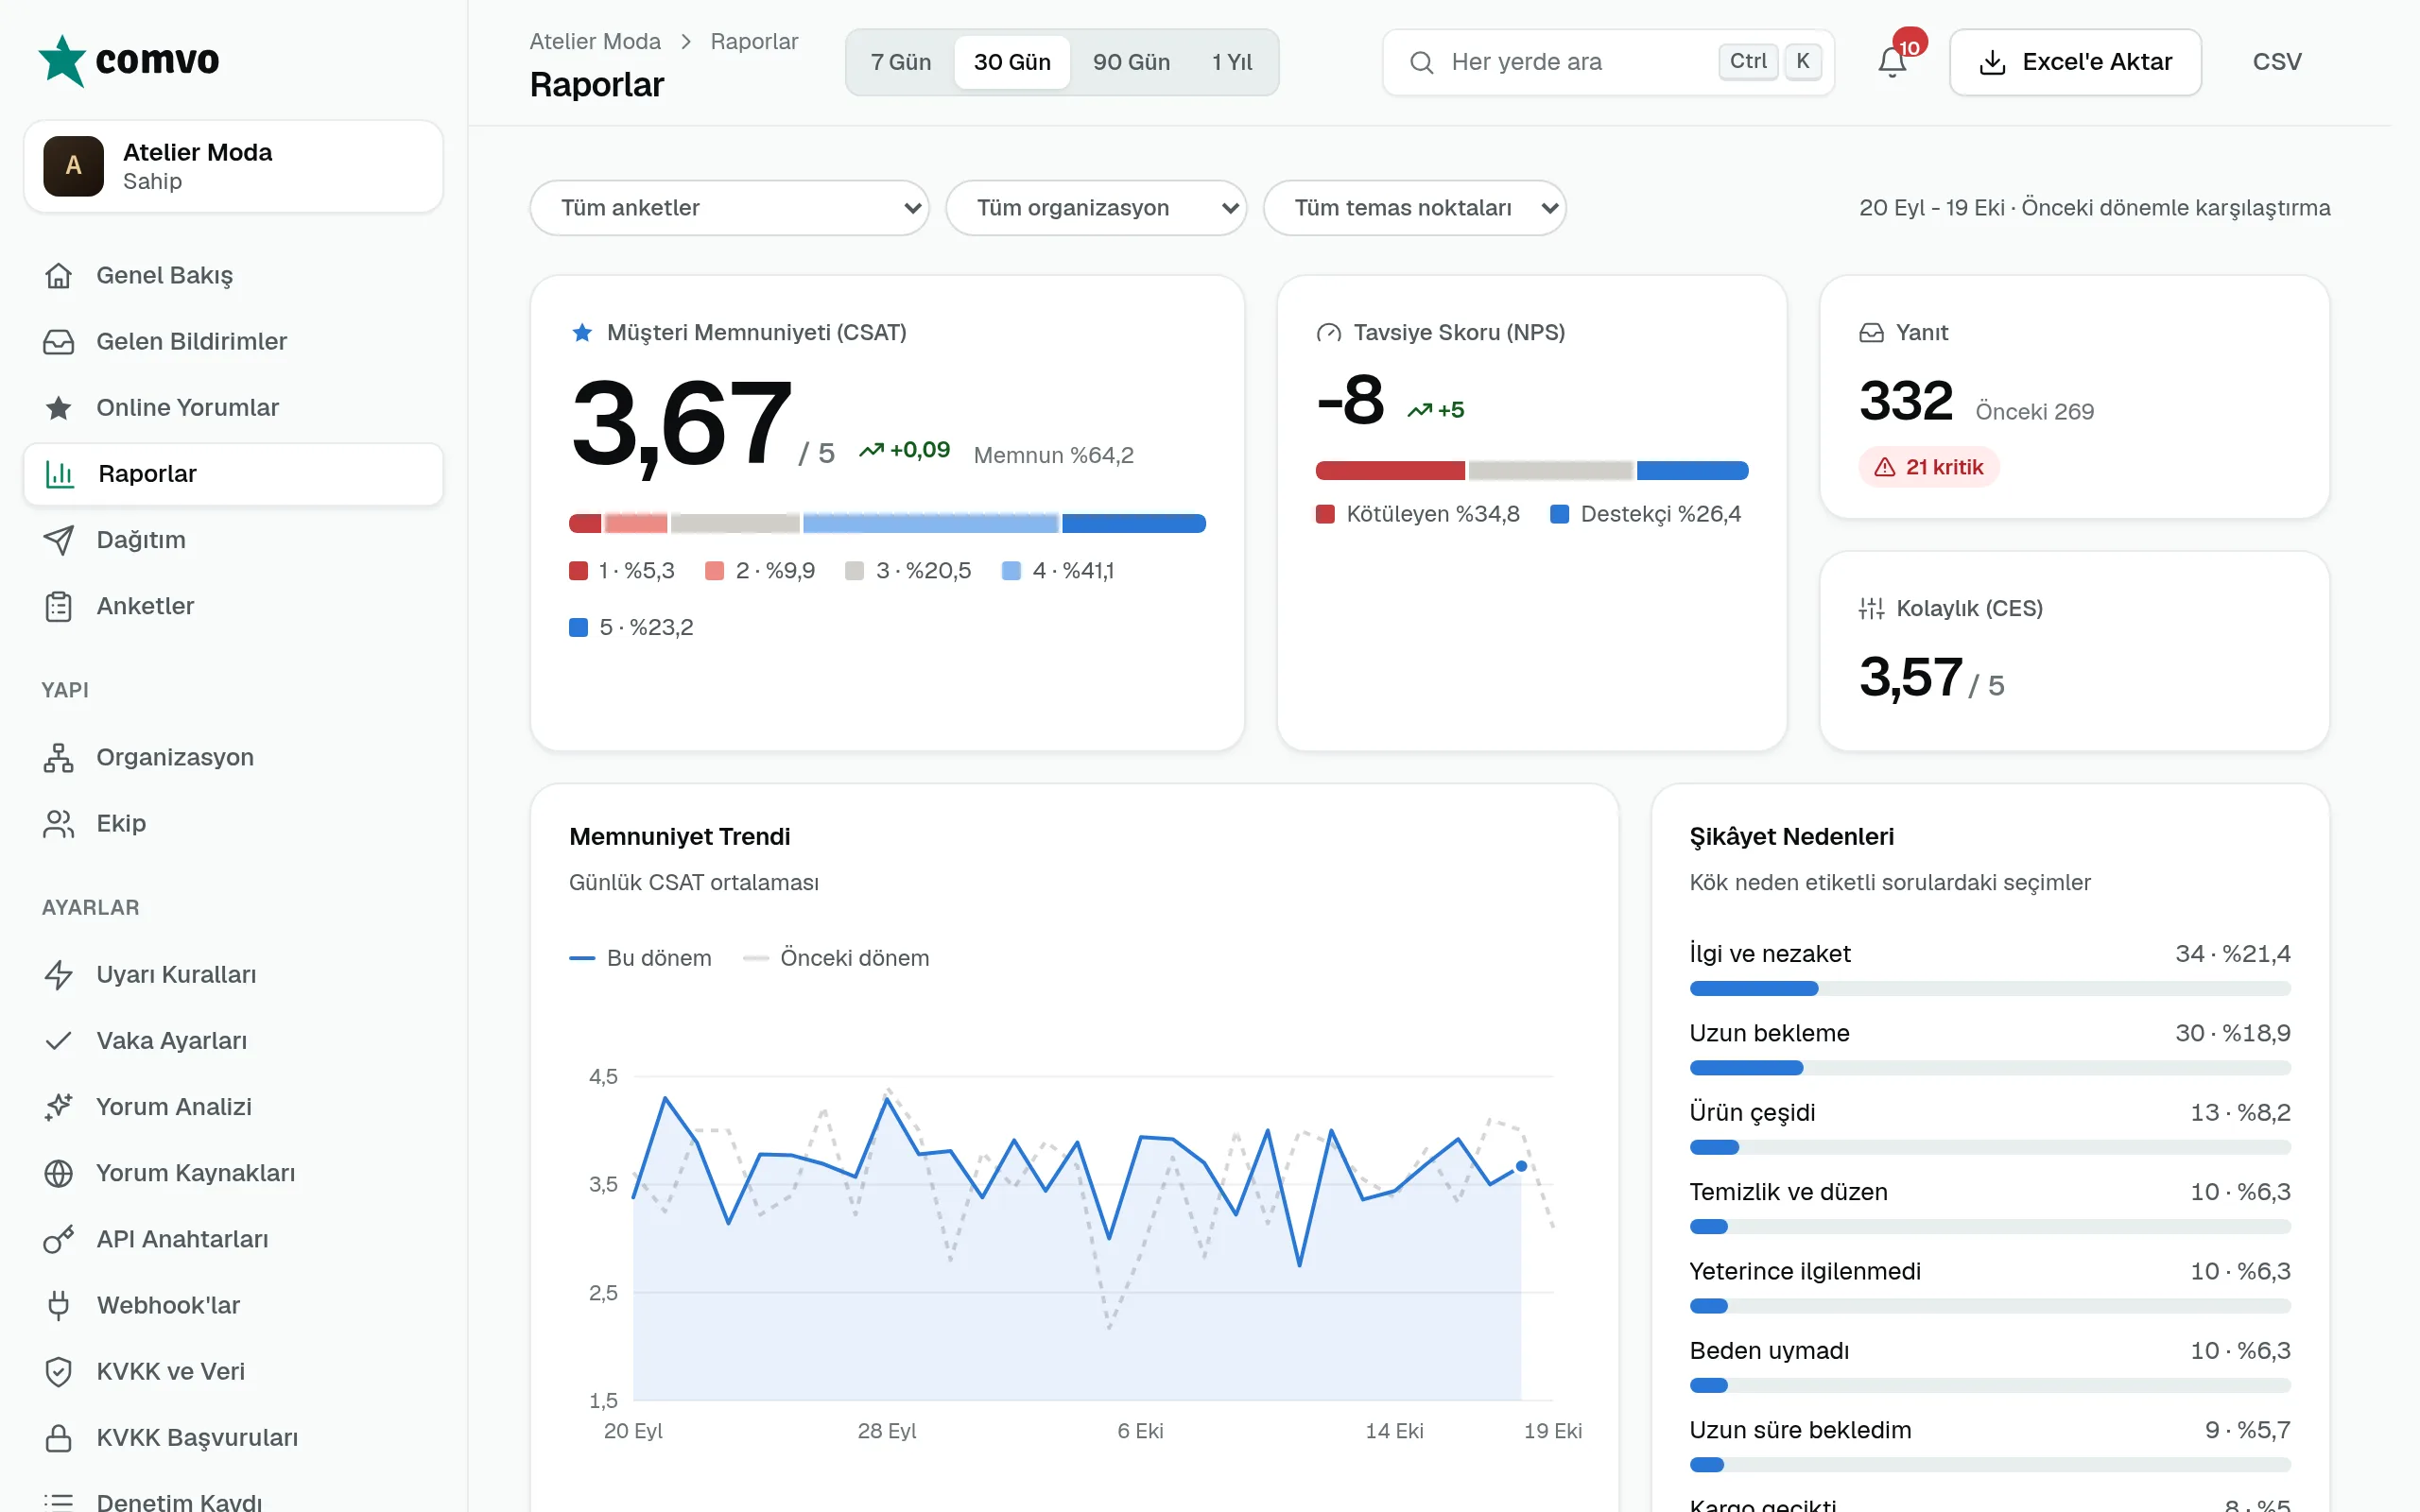Select the Online Yorumlar star icon

pyautogui.click(x=59, y=407)
